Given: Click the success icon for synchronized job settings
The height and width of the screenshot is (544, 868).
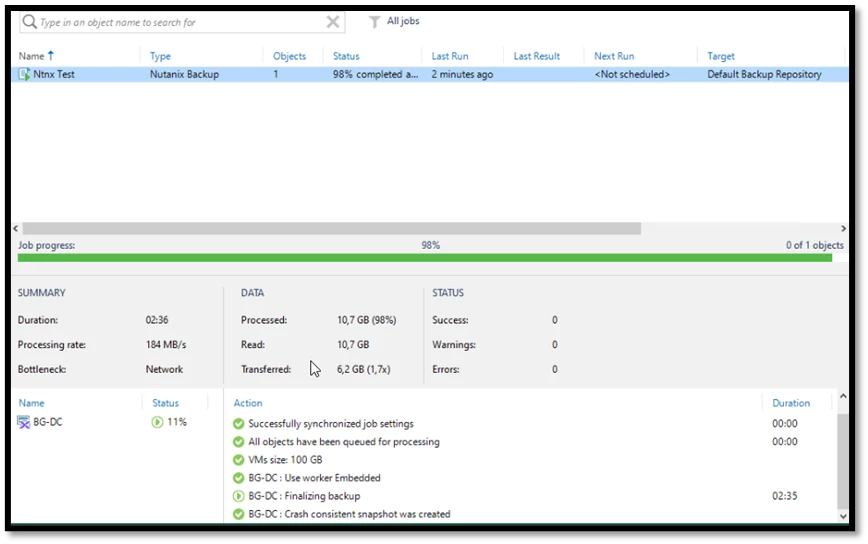Looking at the screenshot, I should (x=239, y=424).
